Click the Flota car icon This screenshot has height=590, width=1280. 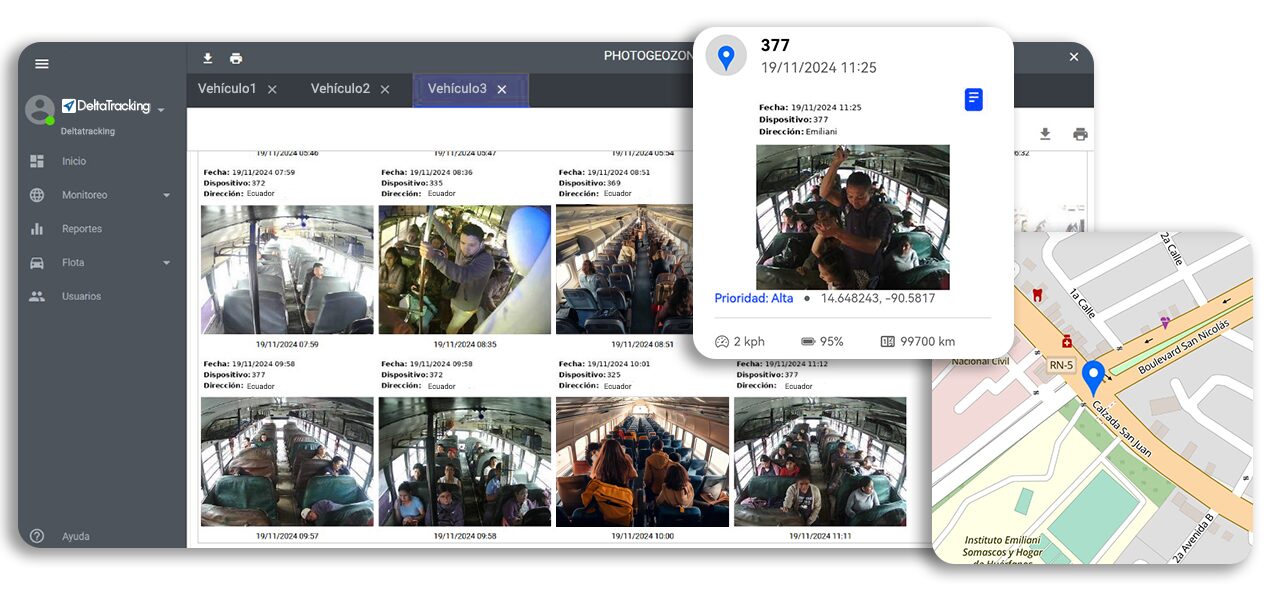[37, 263]
